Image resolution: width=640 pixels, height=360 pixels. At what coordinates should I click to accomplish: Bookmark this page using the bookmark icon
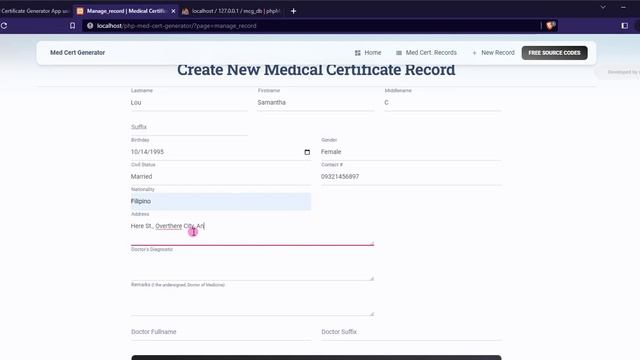pyautogui.click(x=72, y=26)
